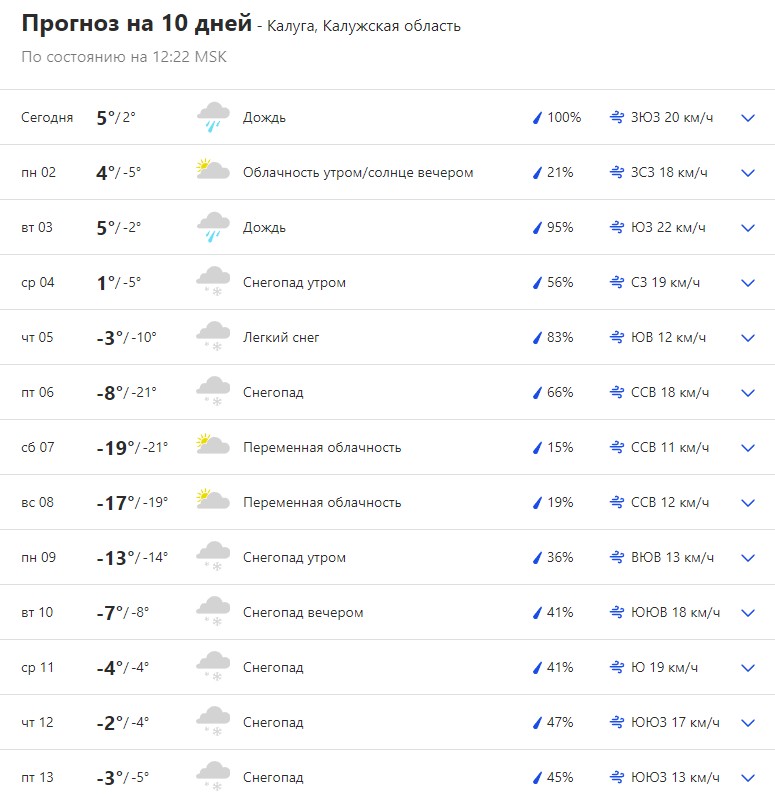Screen dimensions: 775x798
Task: Expand details for Friday 13
Action: point(747,778)
